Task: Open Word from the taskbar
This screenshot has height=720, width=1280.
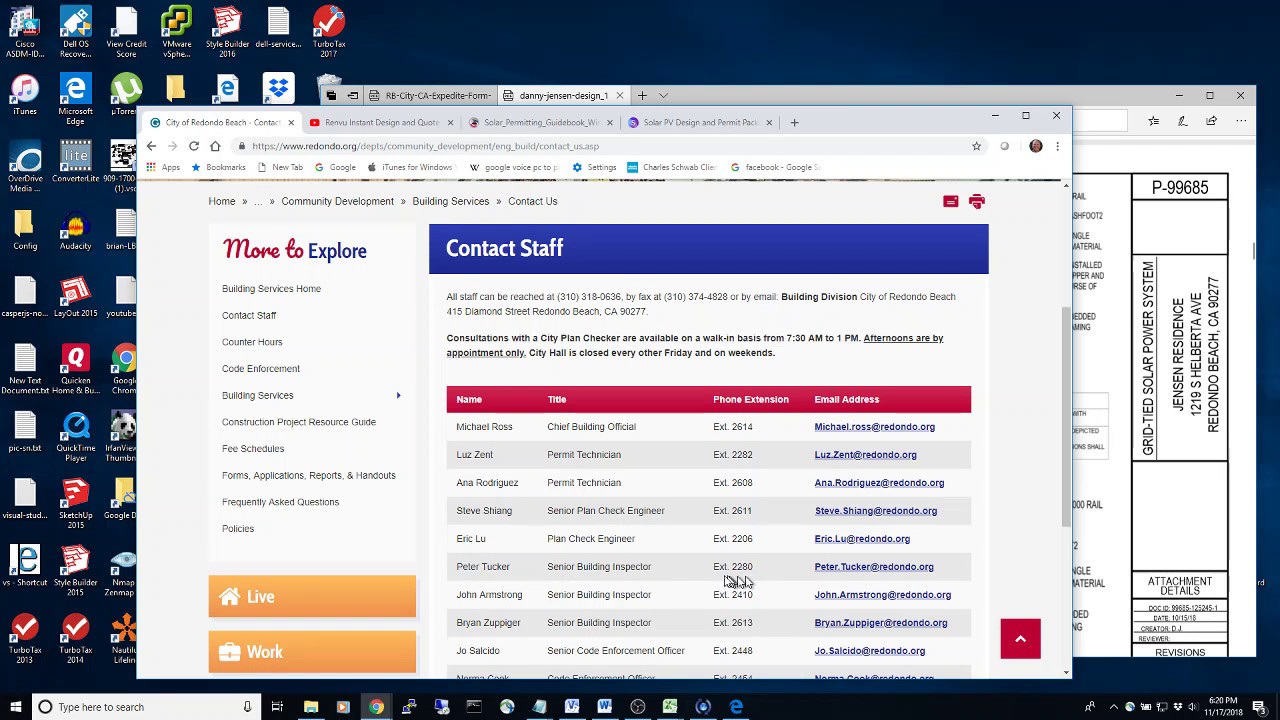Action: pyautogui.click(x=604, y=707)
